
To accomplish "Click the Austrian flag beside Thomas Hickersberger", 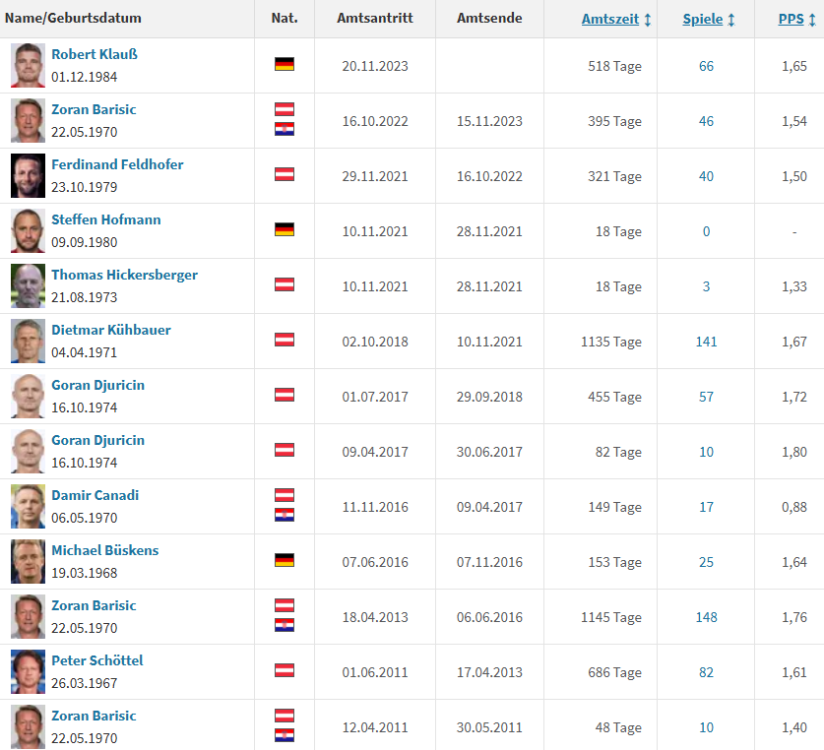I will (284, 284).
